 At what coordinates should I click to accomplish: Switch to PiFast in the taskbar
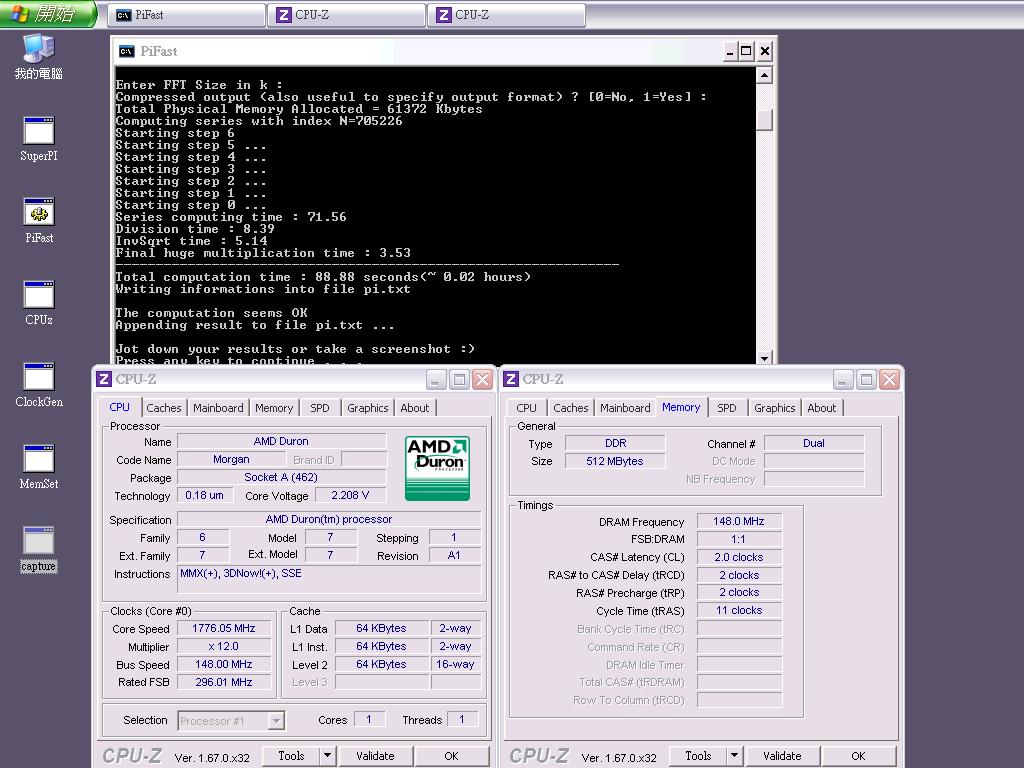click(186, 15)
